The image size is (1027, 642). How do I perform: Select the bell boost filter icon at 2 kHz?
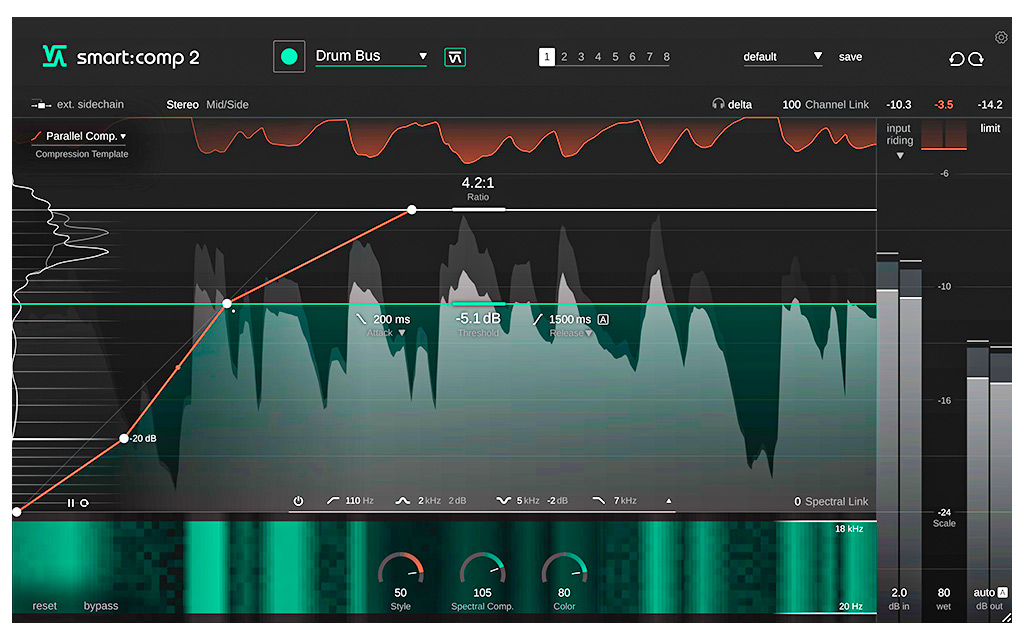[x=403, y=501]
